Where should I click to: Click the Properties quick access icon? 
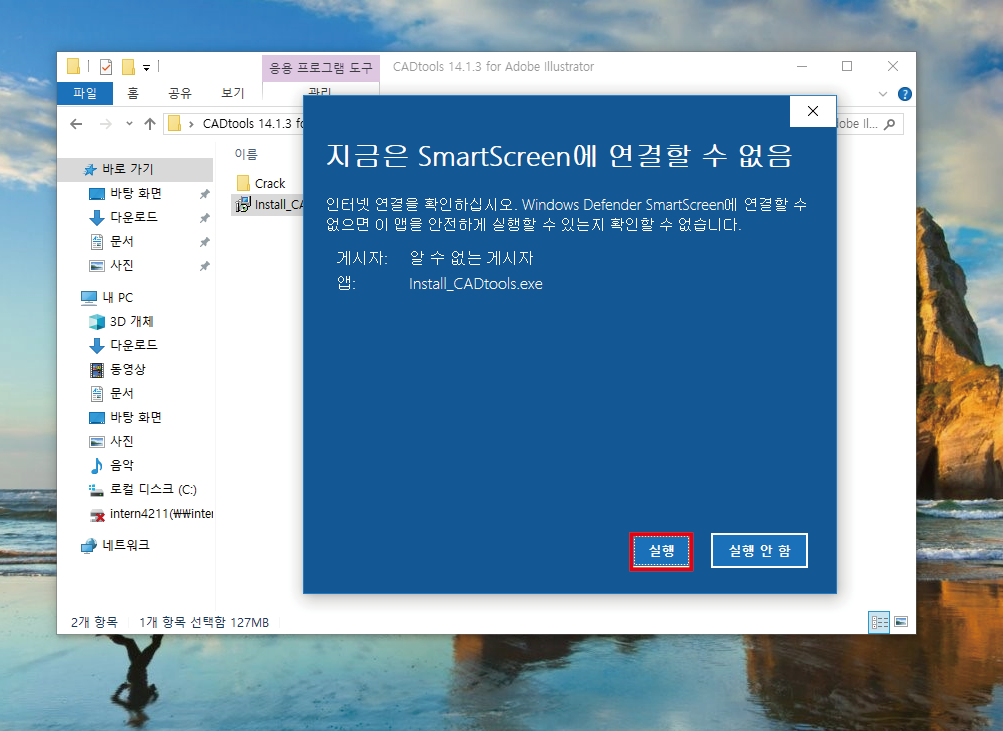pos(106,67)
